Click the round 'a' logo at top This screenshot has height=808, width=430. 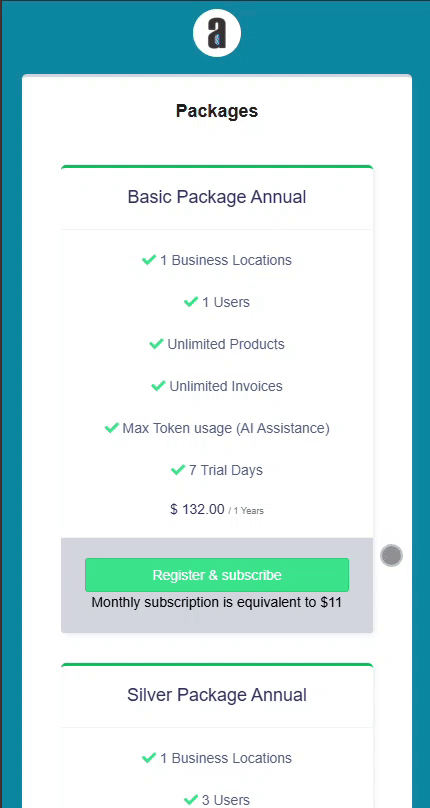(x=217, y=33)
